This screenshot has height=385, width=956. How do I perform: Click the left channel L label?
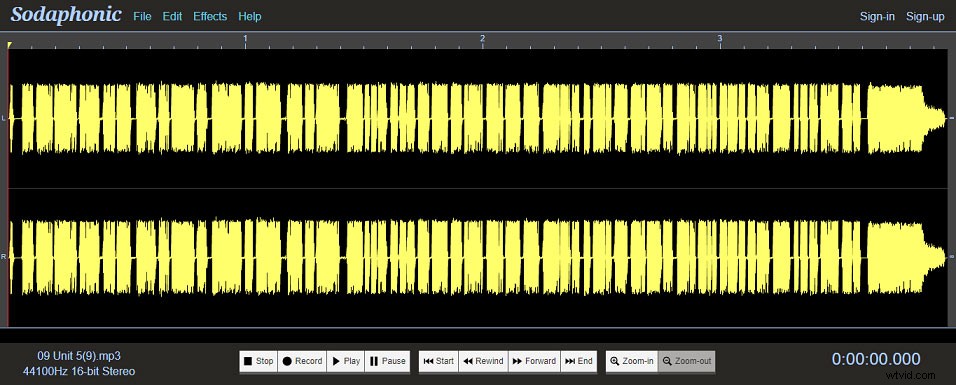[x=4, y=118]
